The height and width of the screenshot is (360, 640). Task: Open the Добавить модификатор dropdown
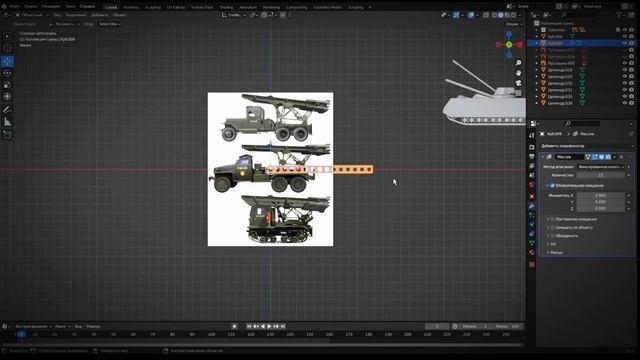(x=587, y=146)
